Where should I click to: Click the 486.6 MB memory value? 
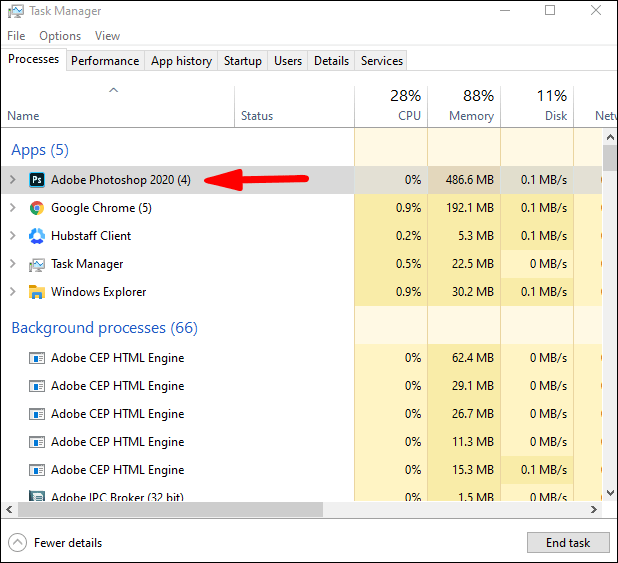(x=469, y=180)
